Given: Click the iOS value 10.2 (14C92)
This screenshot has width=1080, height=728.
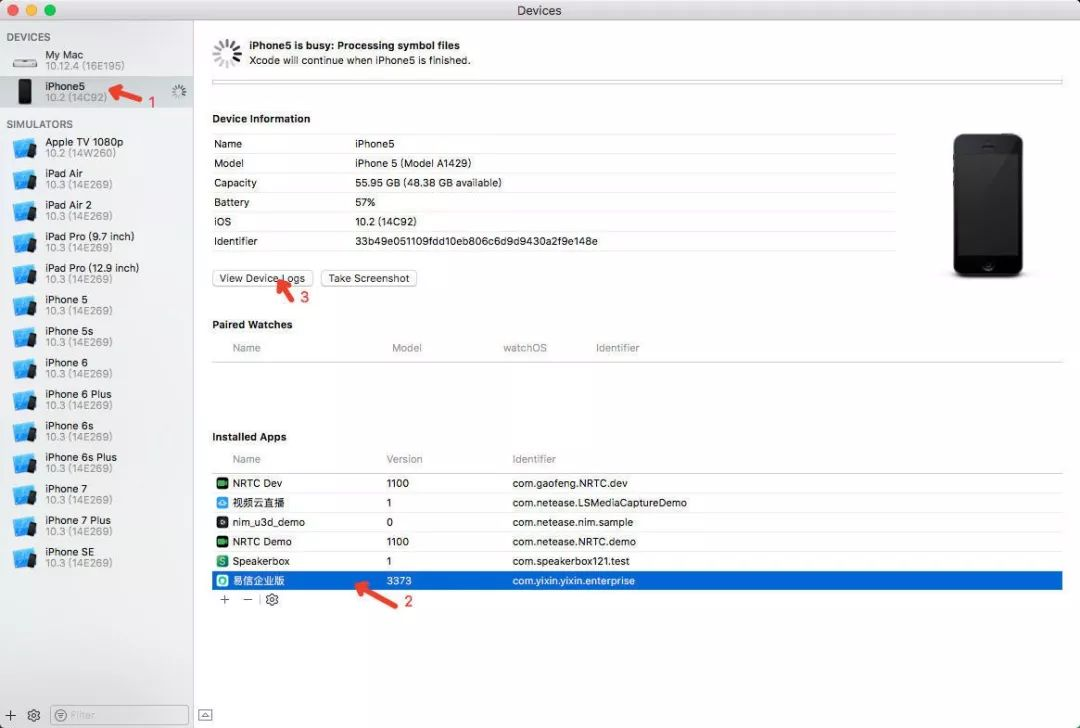Looking at the screenshot, I should click(x=386, y=222).
